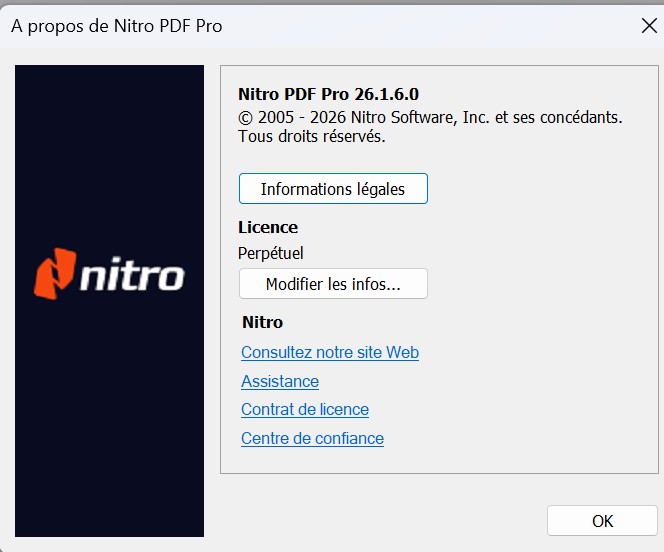Click the copyright 2005 - 2026 Nitro Software text

[430, 117]
